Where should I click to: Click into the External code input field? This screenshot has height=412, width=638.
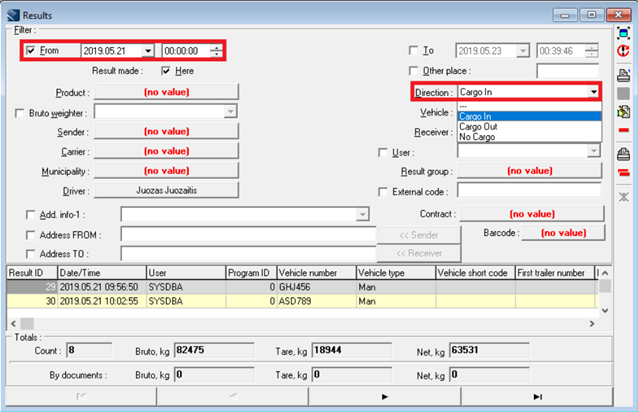pos(529,190)
